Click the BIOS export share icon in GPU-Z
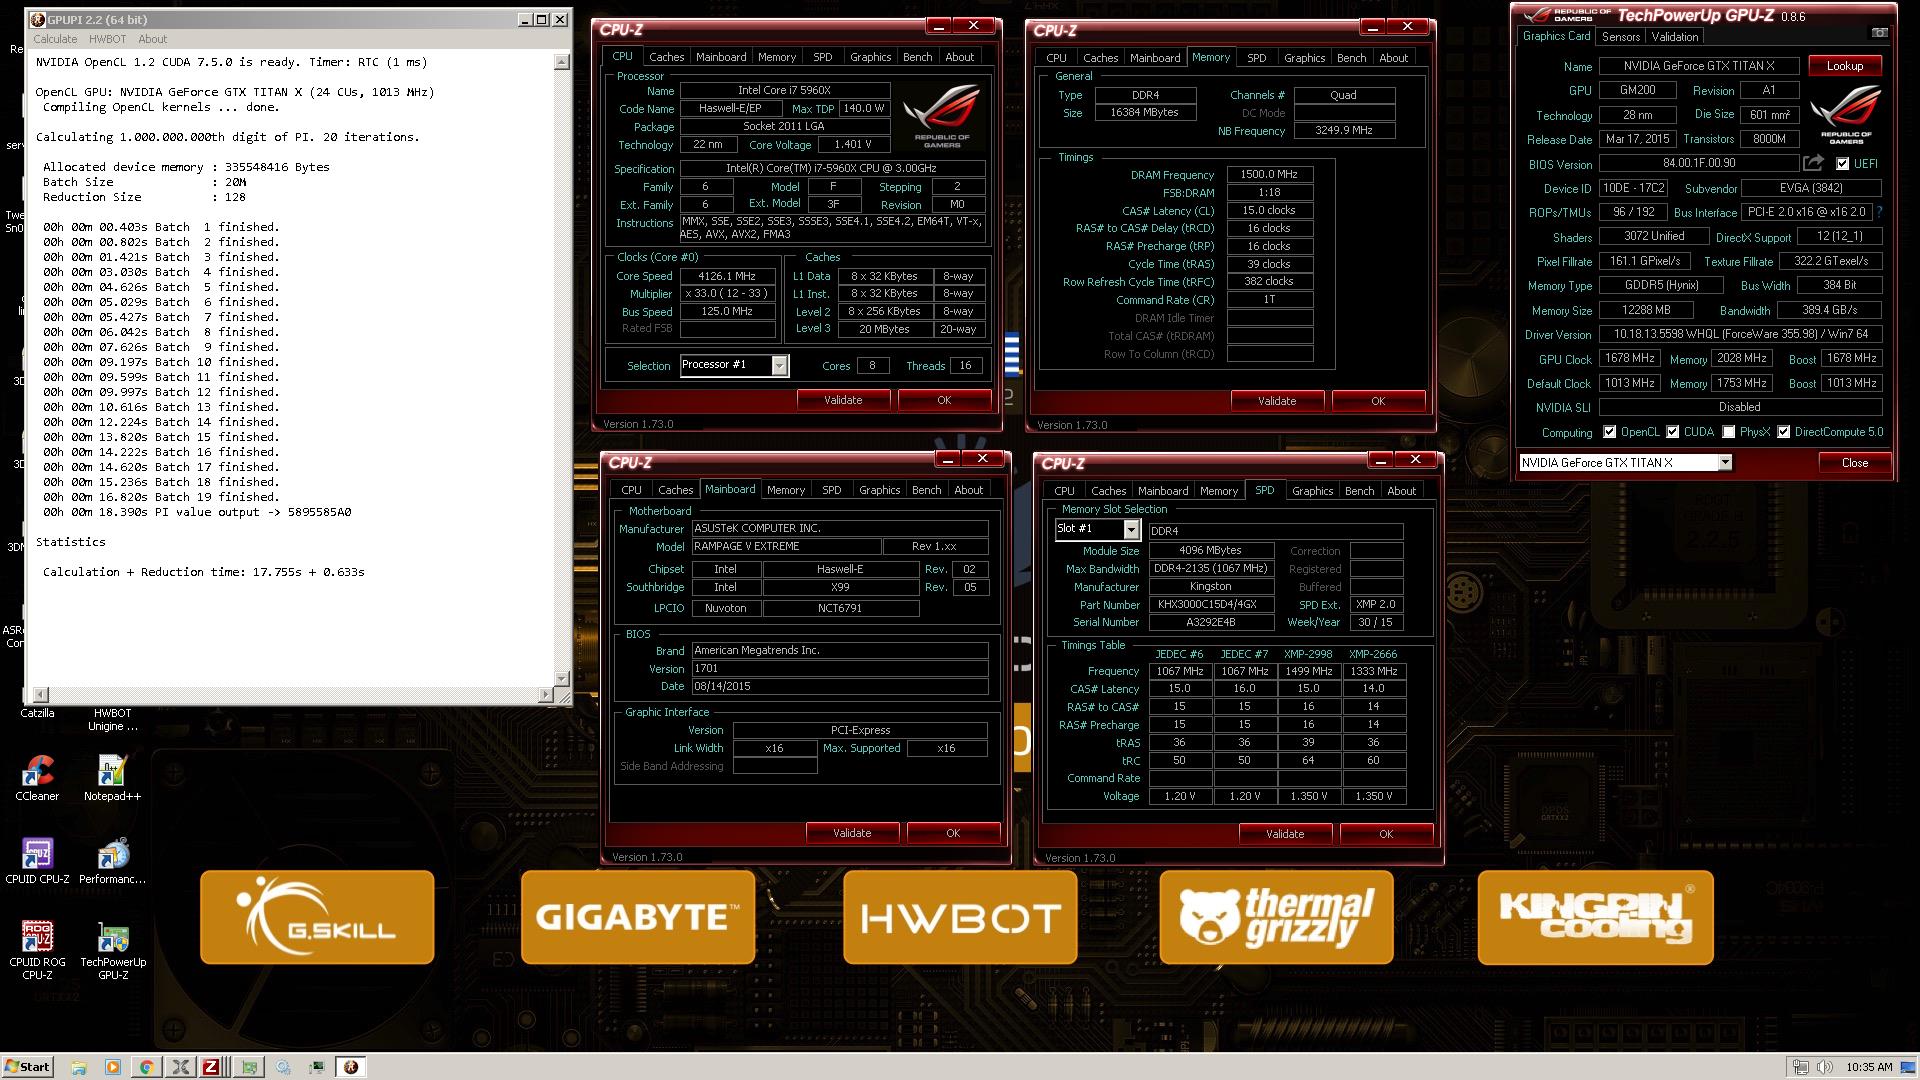 pos(1813,163)
